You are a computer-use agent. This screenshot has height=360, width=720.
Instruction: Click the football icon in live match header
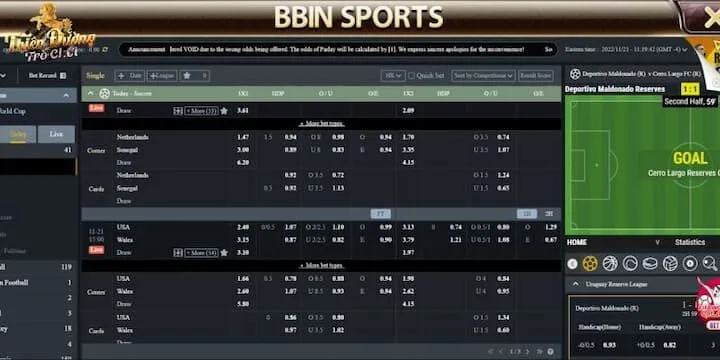[x=575, y=74]
